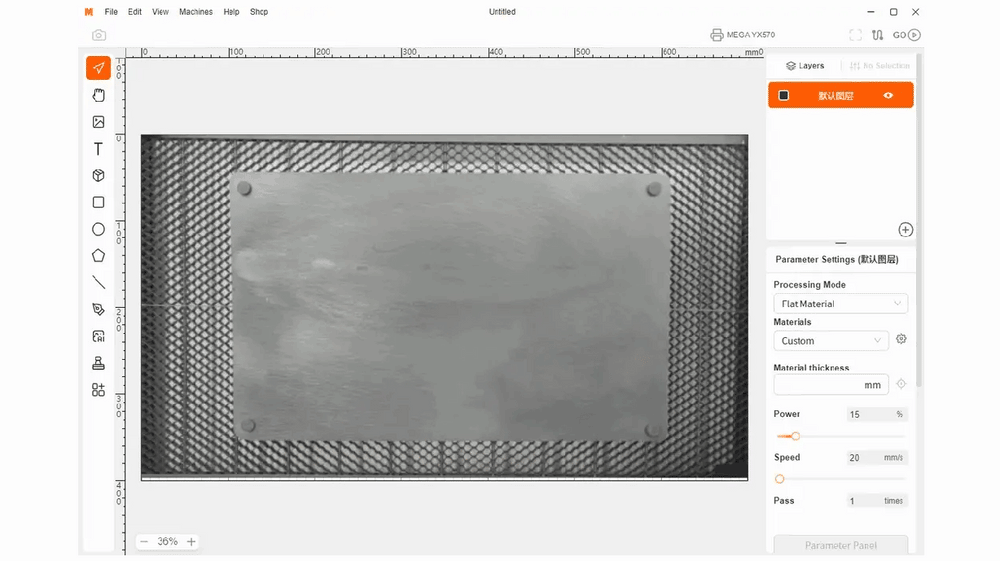The height and width of the screenshot is (561, 1000).
Task: Activate the pen path tool
Action: (98, 309)
